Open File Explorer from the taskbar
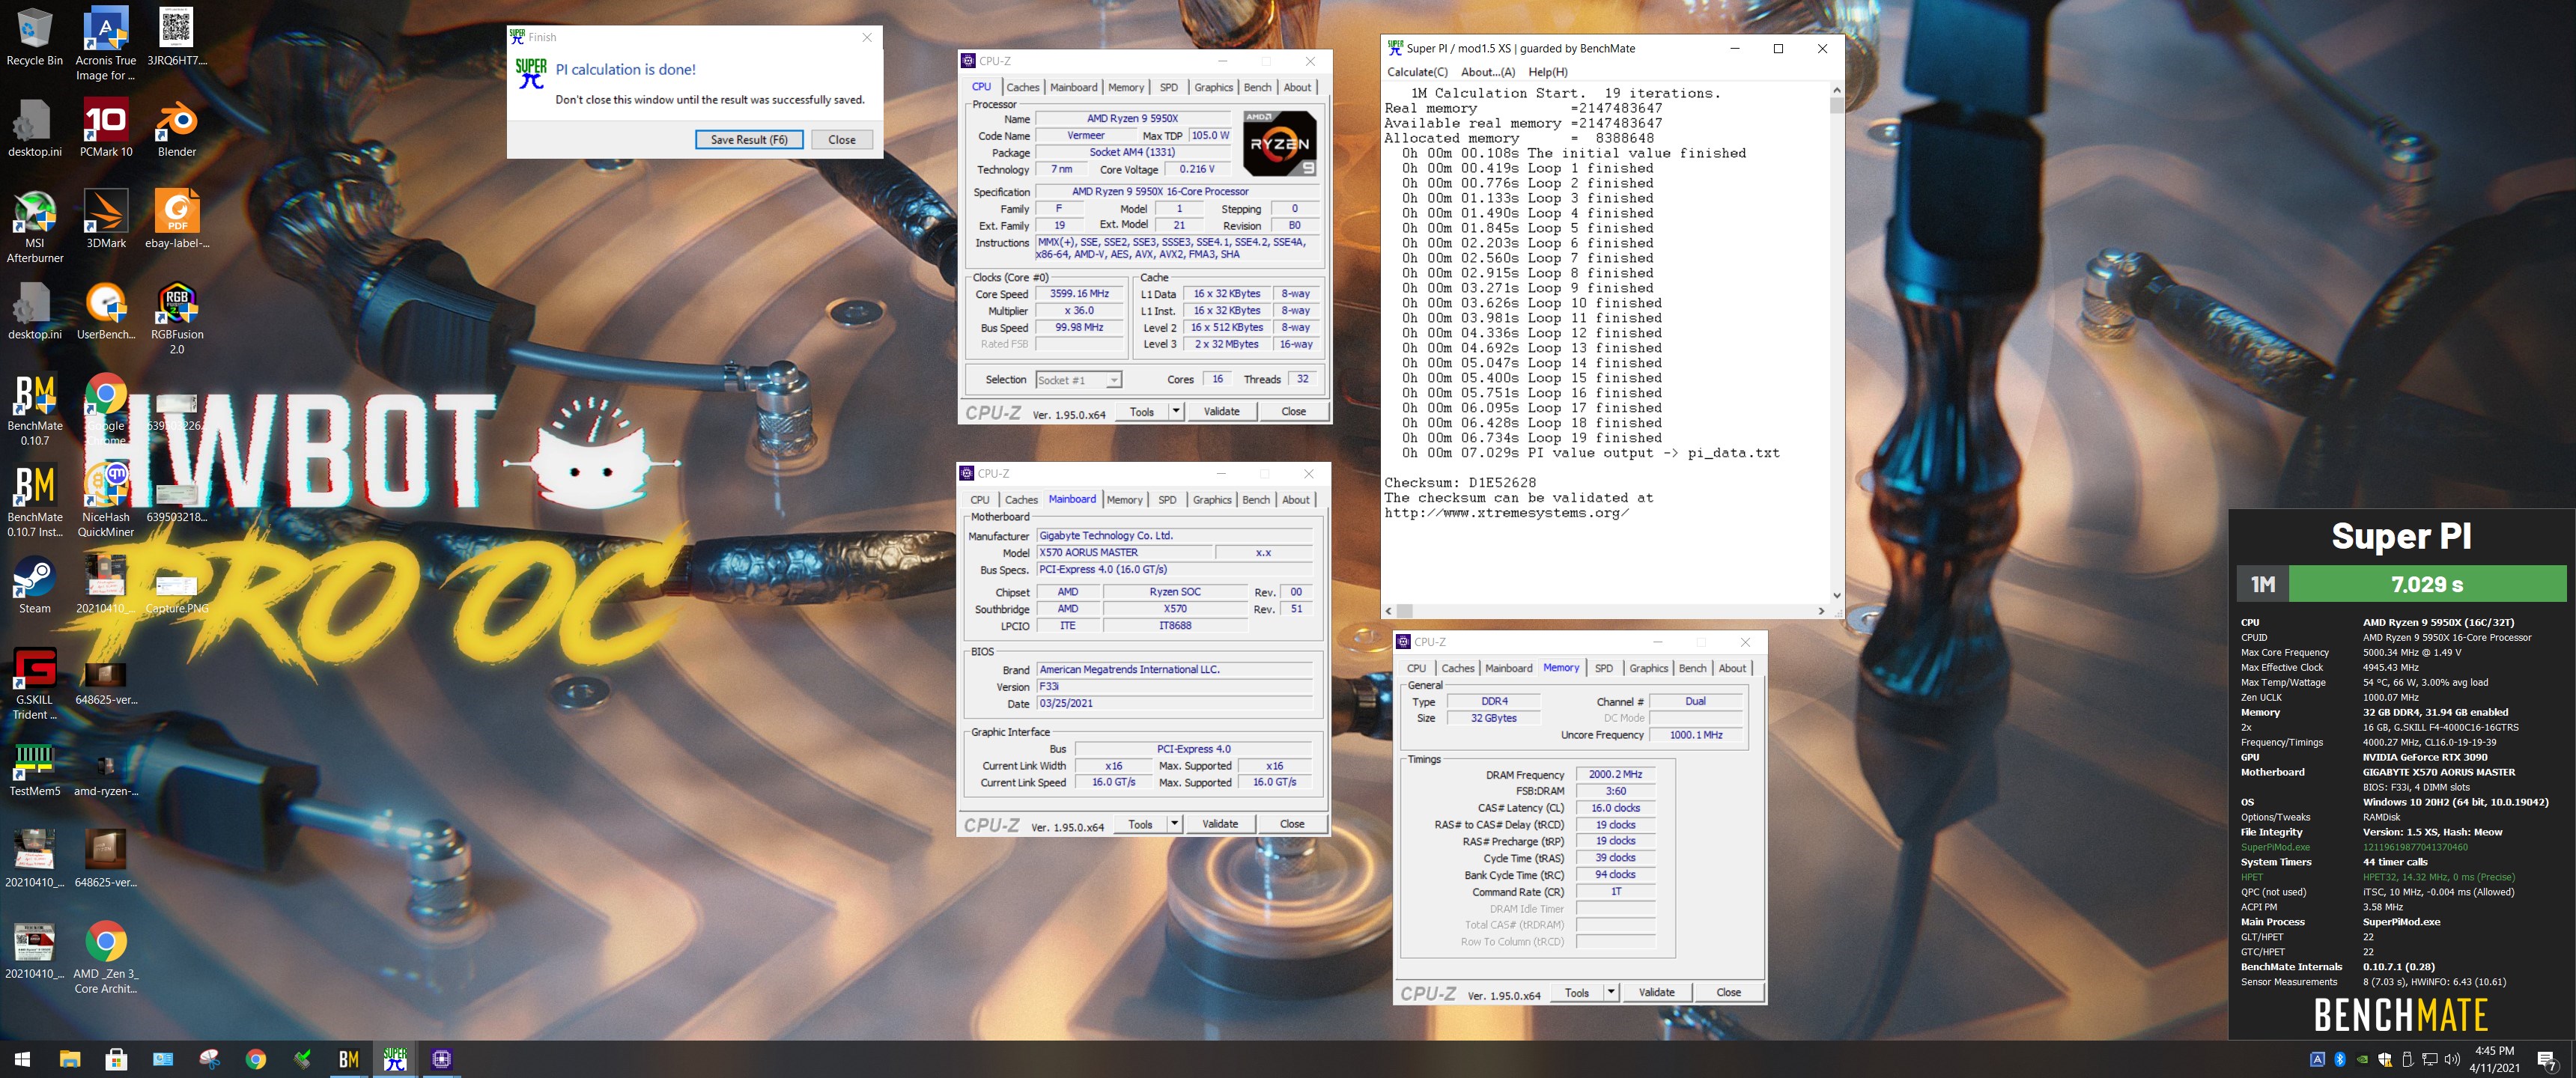This screenshot has width=2576, height=1078. (69, 1059)
